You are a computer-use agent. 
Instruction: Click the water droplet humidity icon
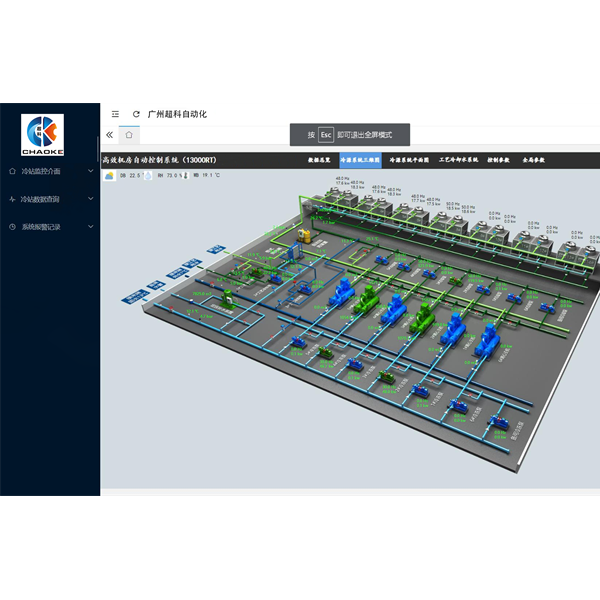[x=148, y=176]
